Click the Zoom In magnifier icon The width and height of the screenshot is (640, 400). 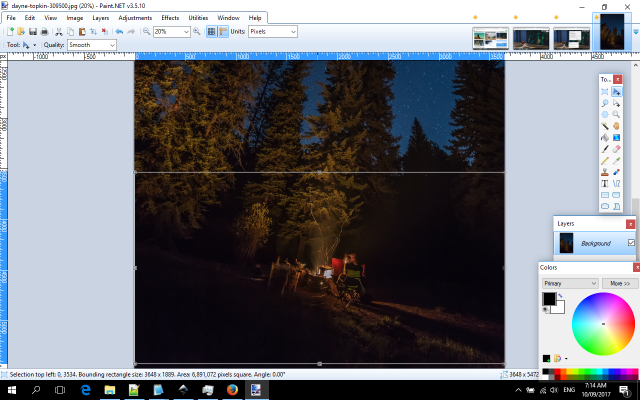[x=197, y=31]
